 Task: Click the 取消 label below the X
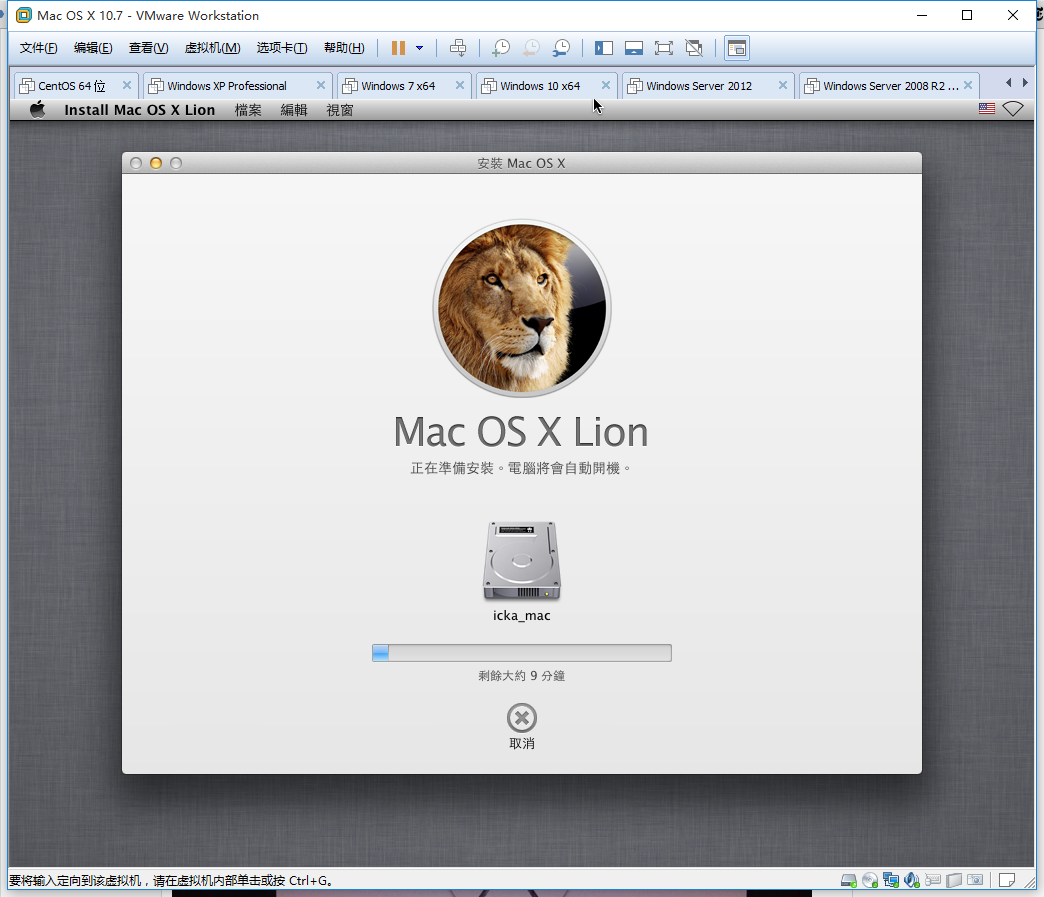[522, 743]
